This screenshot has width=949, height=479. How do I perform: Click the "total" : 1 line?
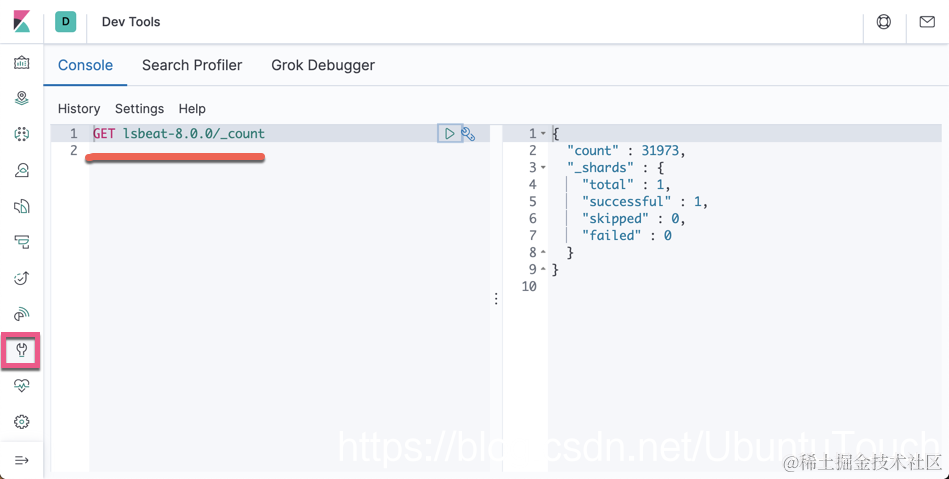(626, 184)
